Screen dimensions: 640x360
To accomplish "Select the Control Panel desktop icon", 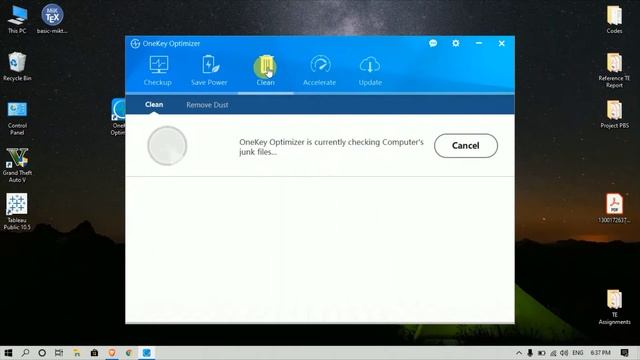I will (x=17, y=118).
